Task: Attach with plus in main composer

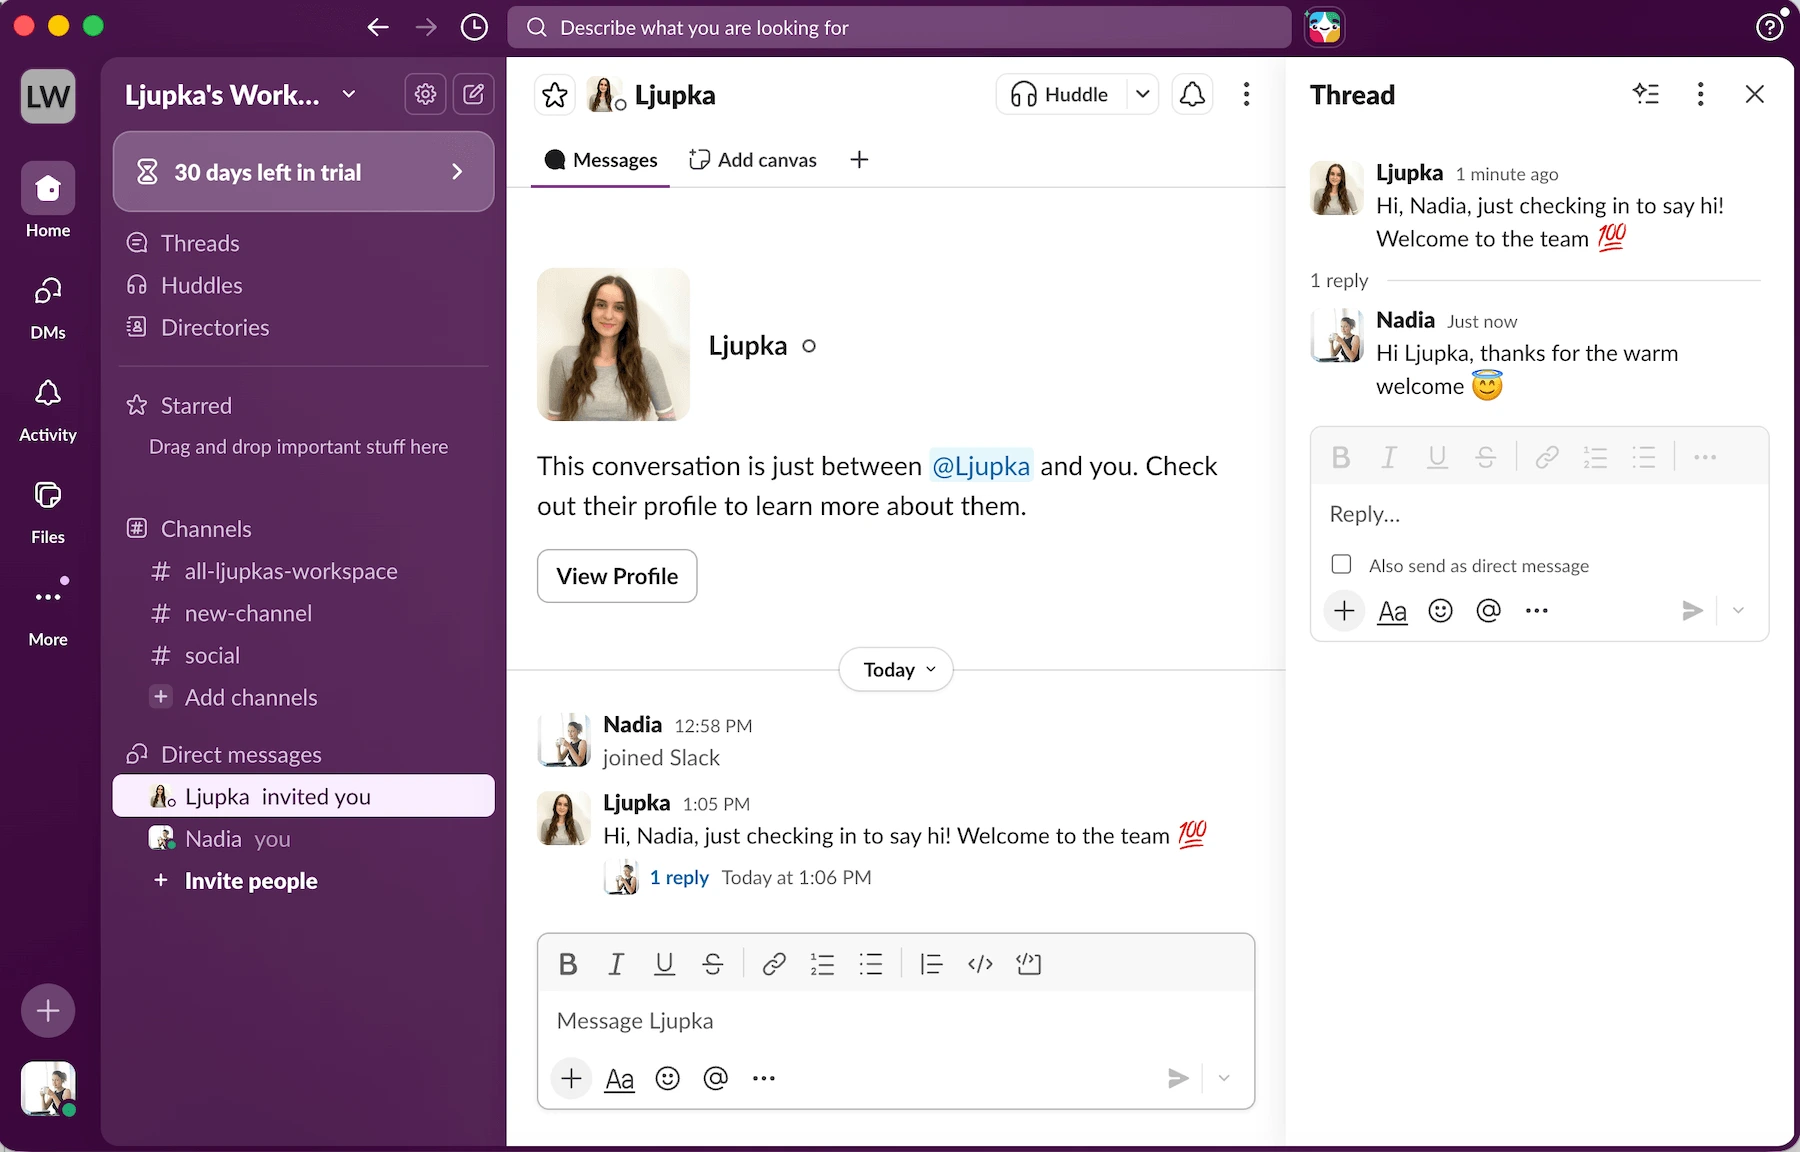Action: [571, 1078]
